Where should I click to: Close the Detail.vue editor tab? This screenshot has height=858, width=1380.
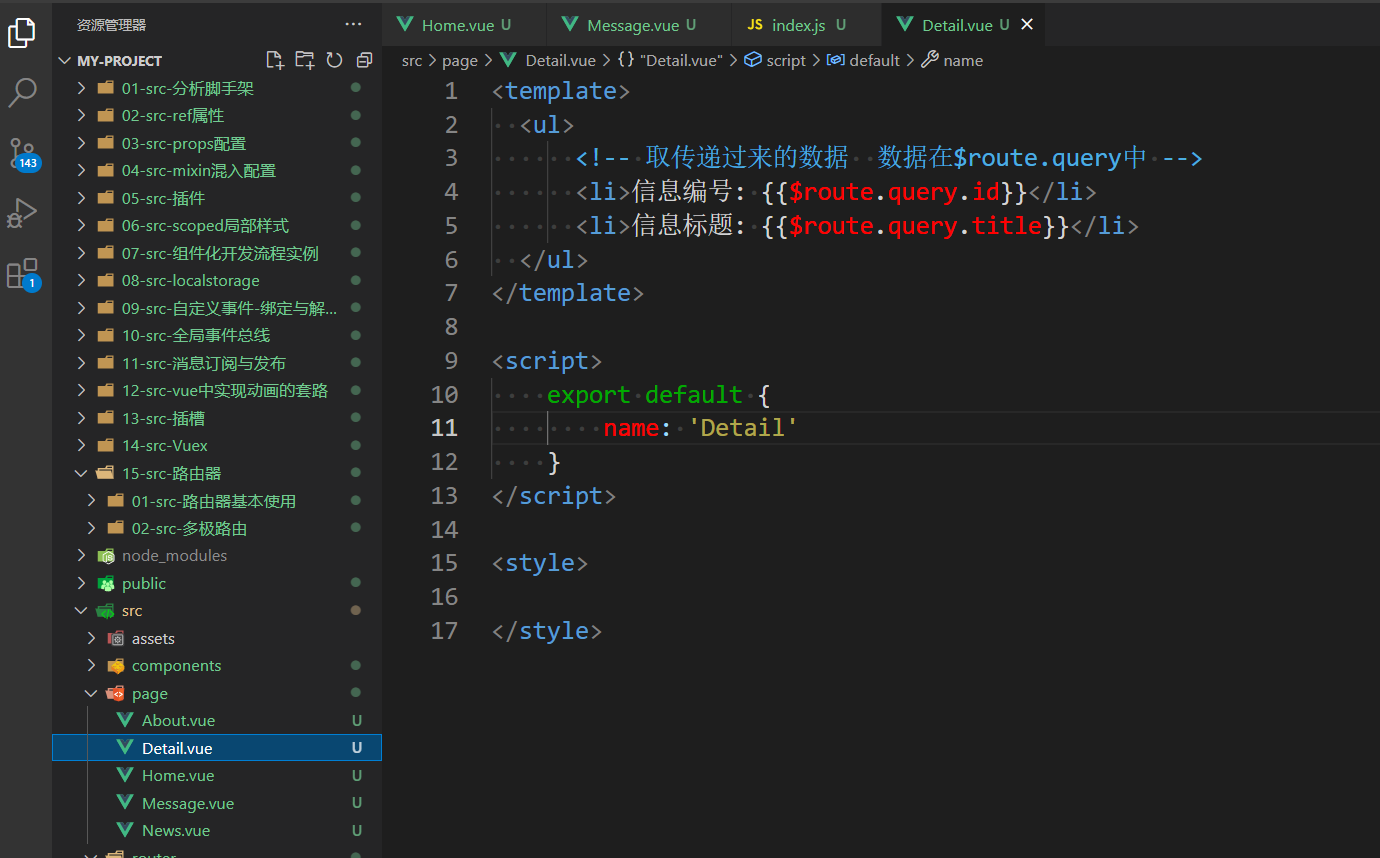pos(1027,25)
